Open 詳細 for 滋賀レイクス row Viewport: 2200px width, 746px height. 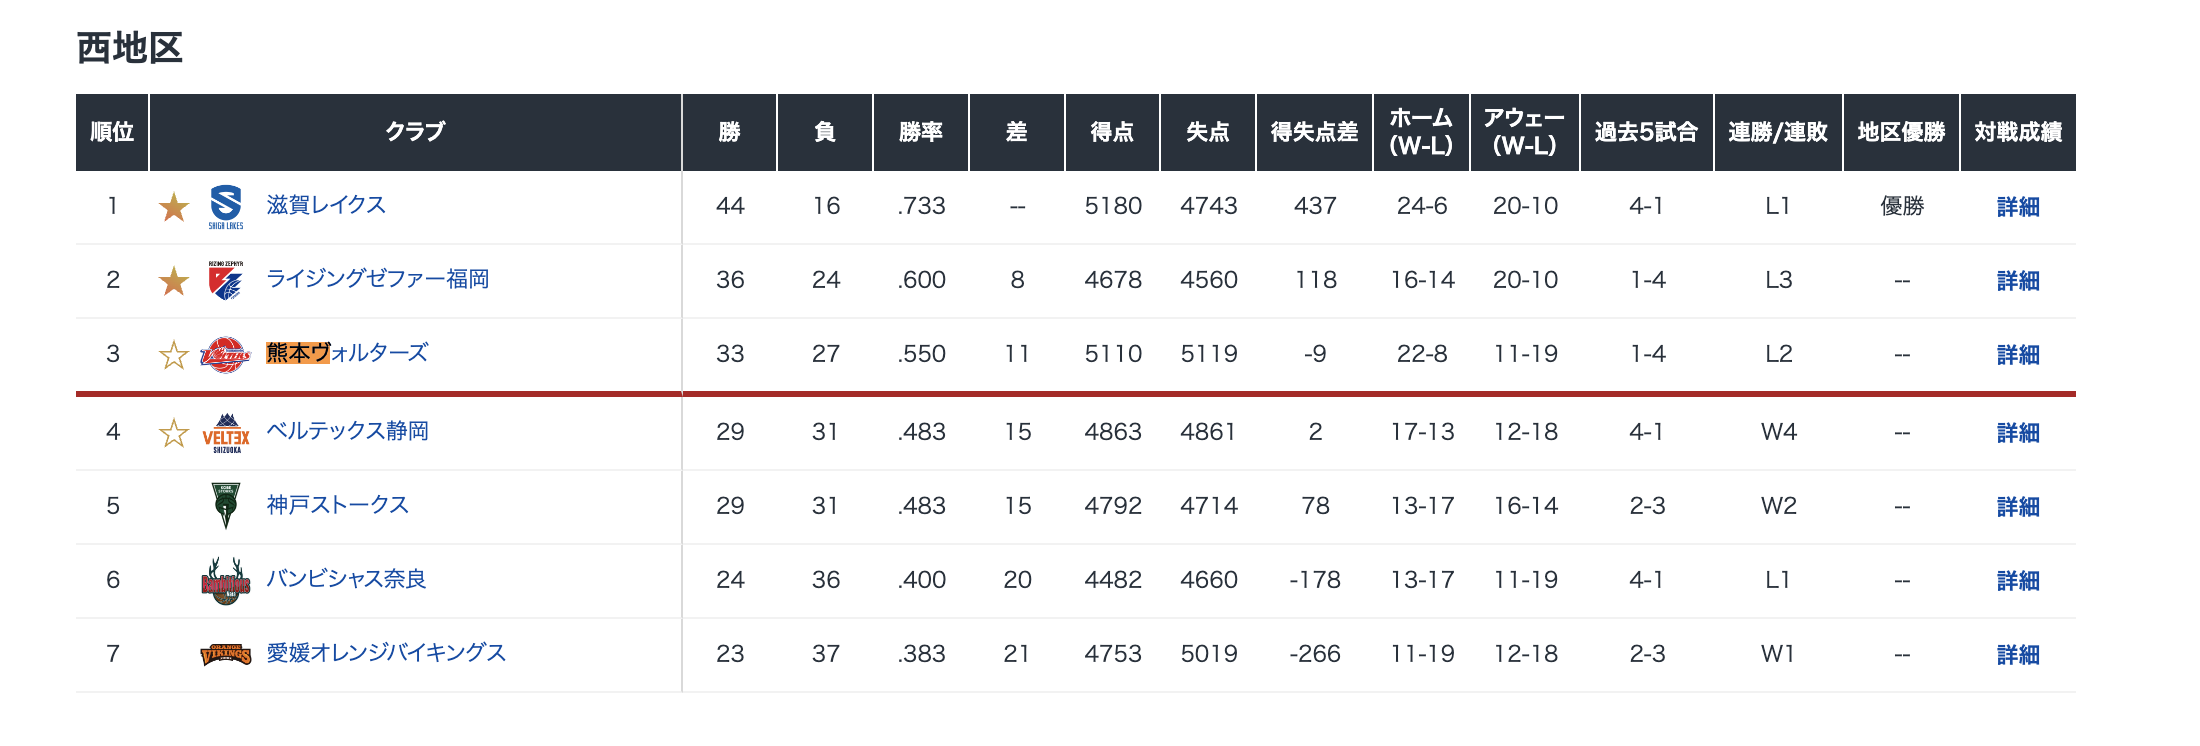click(2017, 207)
